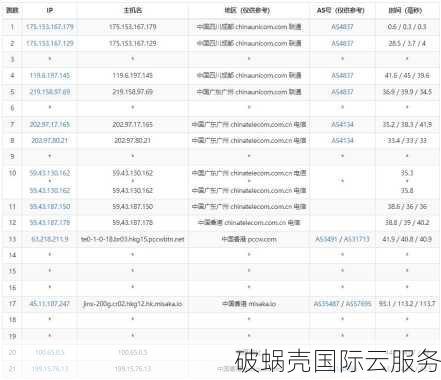The height and width of the screenshot is (380, 441).
Task: Open IP link 175.153.167.179 in hop 1
Action: (50, 27)
